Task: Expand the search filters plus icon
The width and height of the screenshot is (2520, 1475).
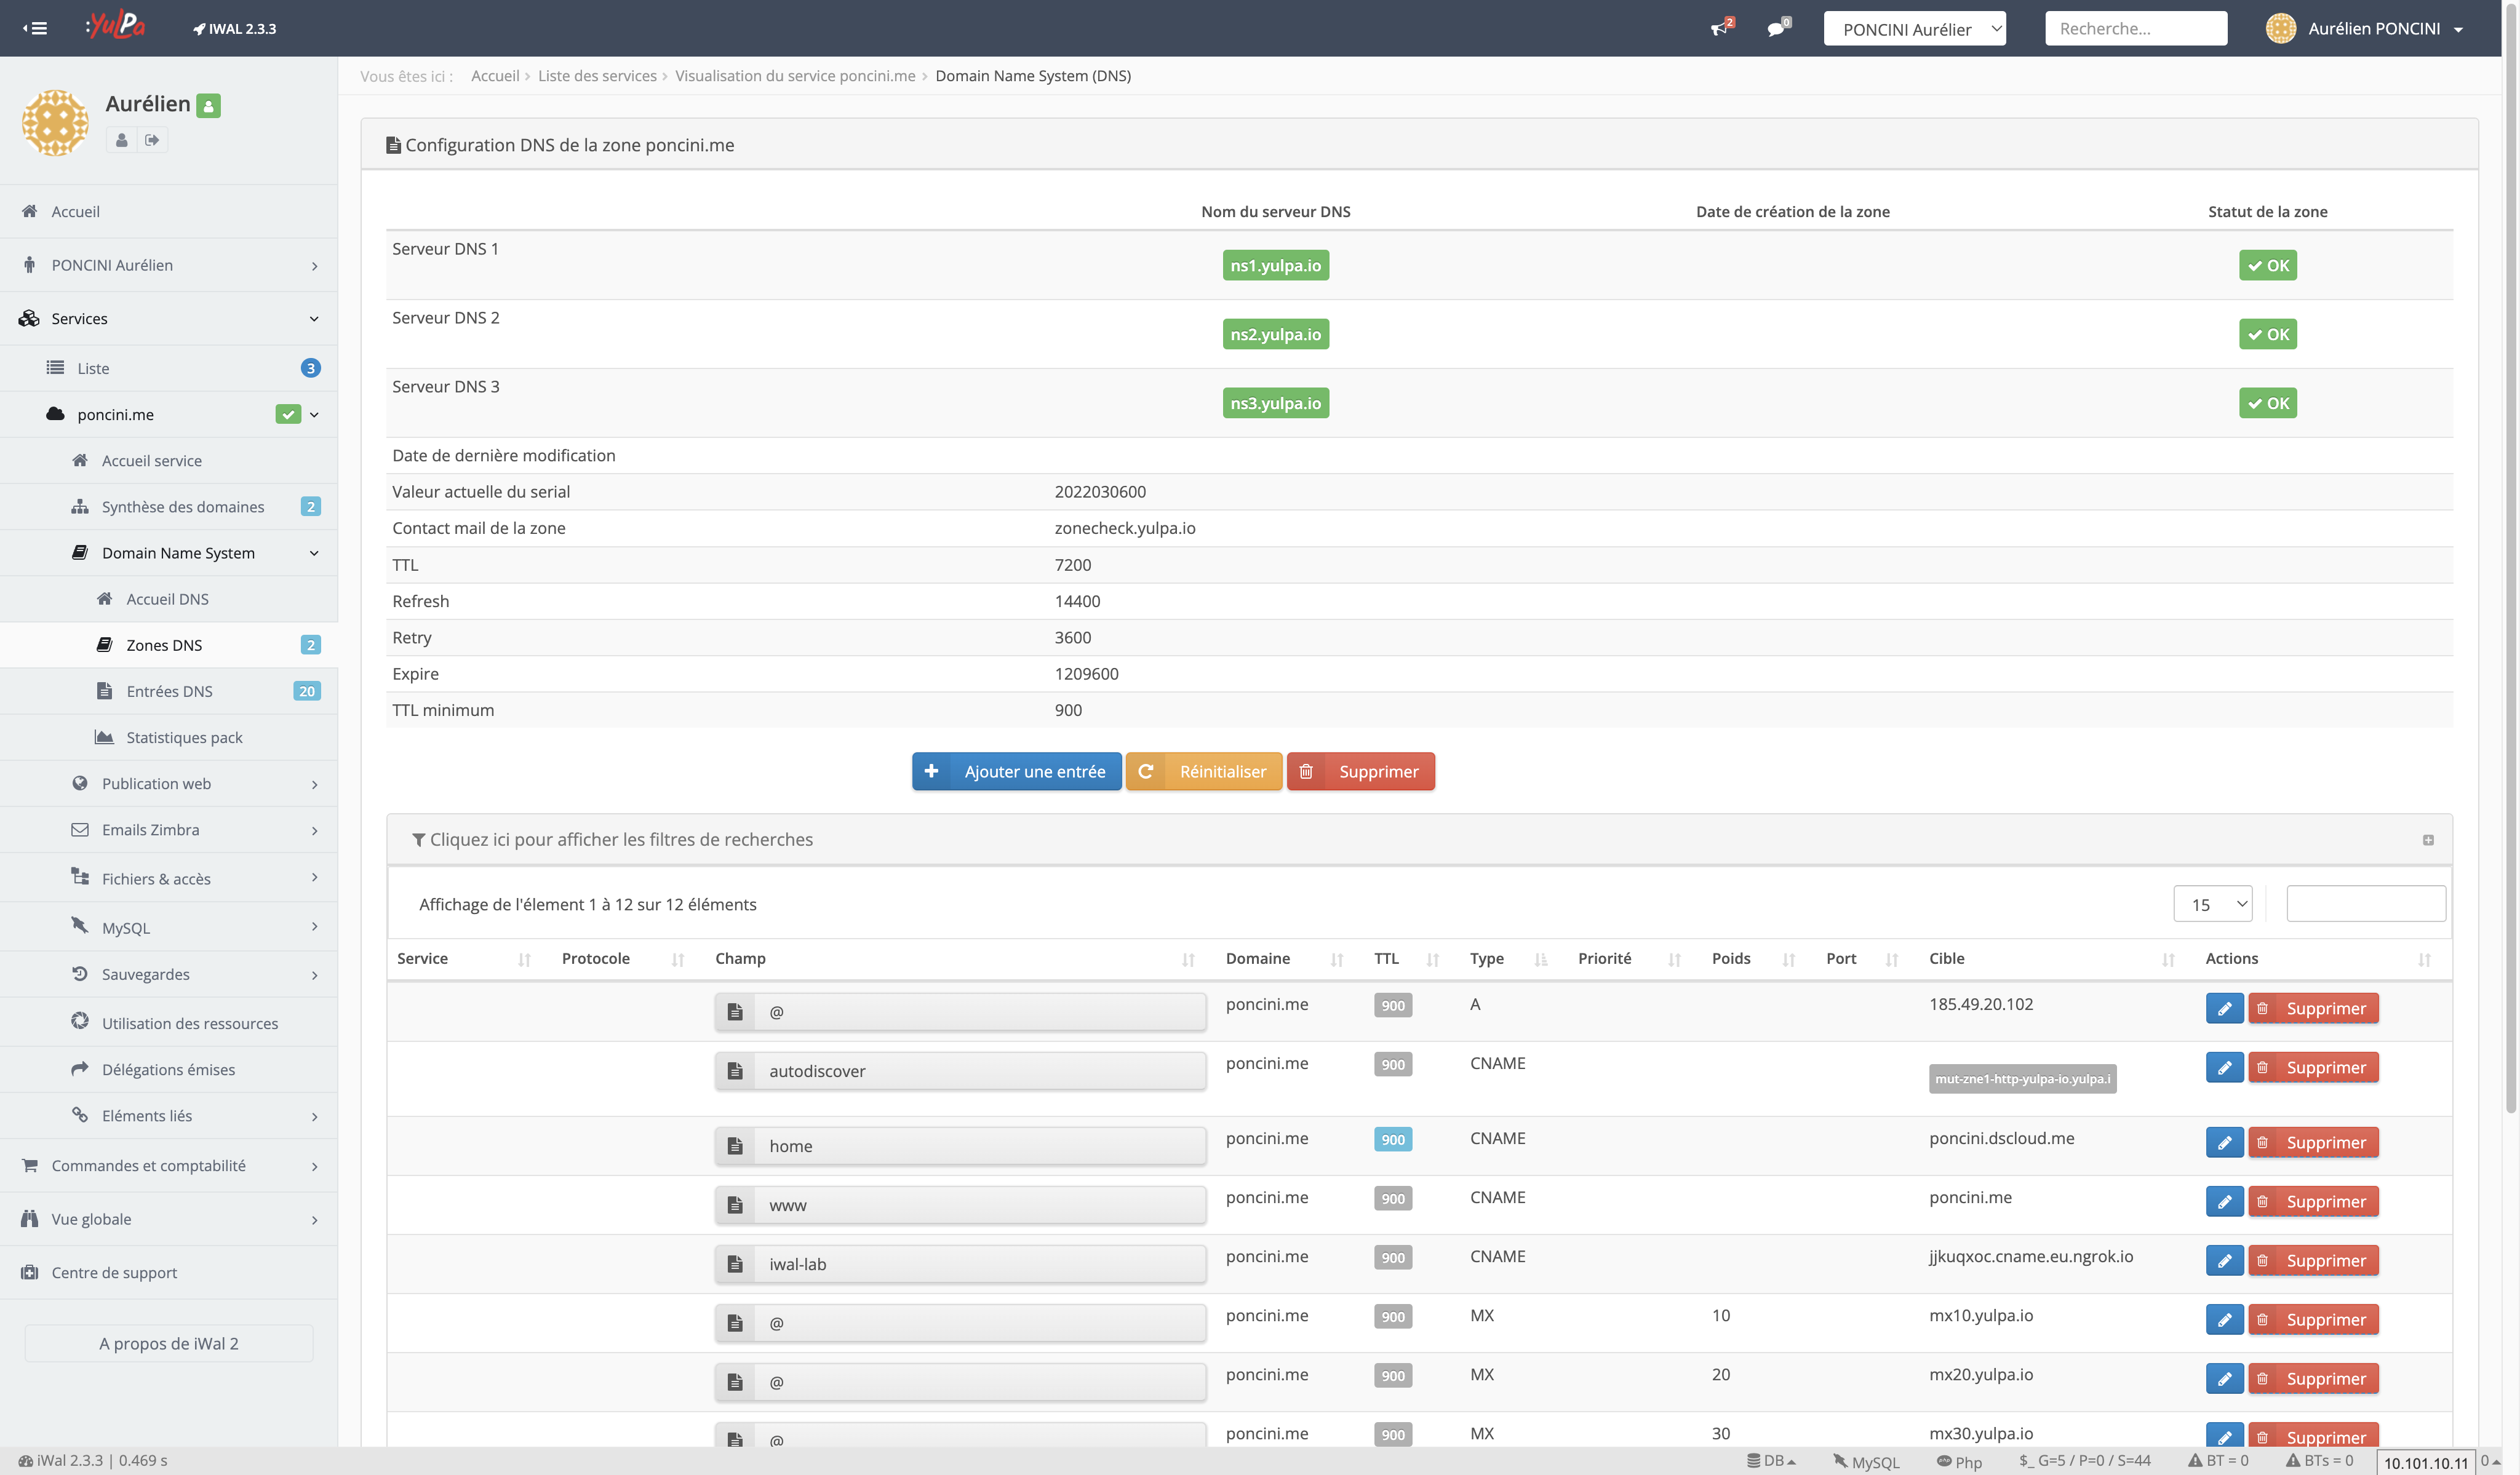Action: pyautogui.click(x=2427, y=840)
